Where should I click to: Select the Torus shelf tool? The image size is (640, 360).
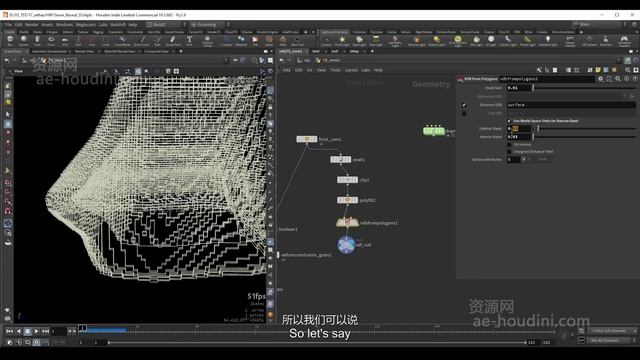(x=51, y=40)
